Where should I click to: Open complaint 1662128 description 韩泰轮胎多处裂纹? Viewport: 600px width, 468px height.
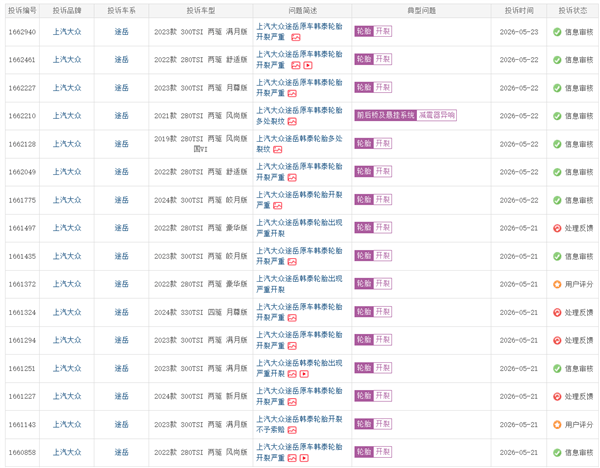pos(299,144)
